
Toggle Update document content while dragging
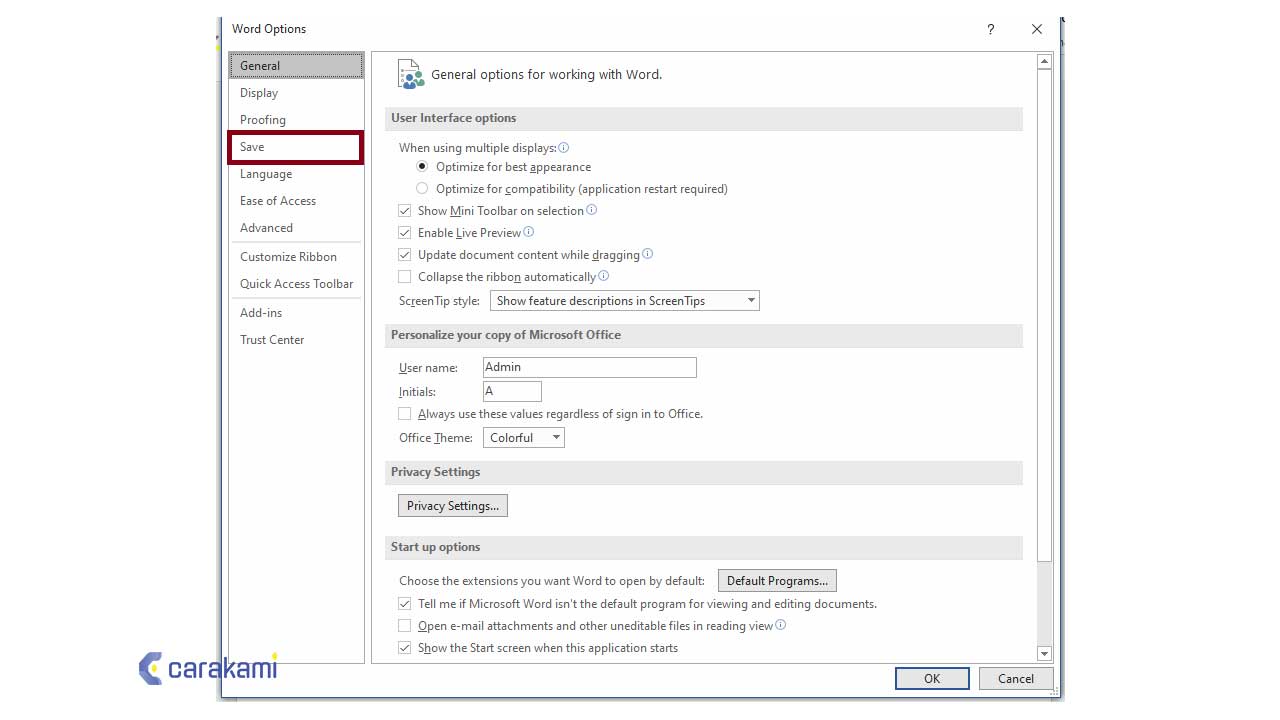click(x=405, y=255)
